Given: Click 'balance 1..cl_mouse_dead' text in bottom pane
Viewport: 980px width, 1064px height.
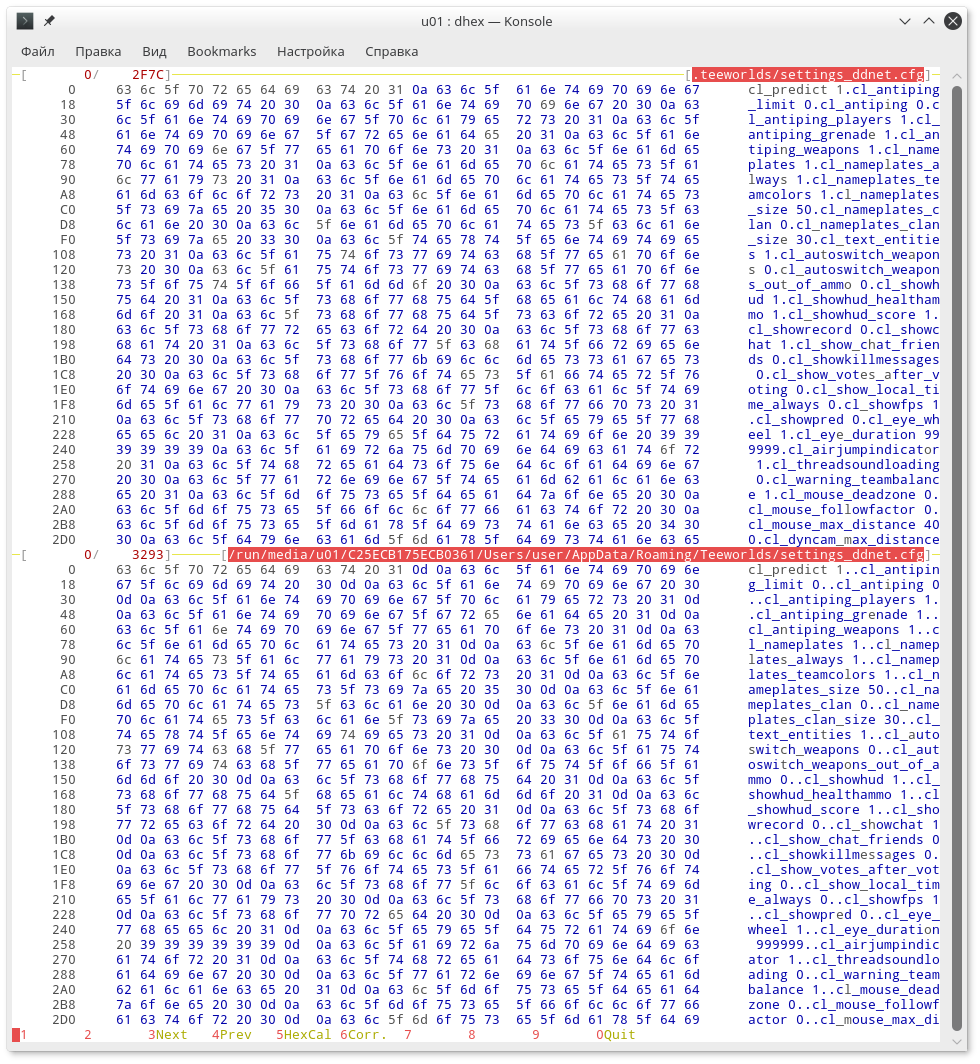Looking at the screenshot, I should [x=844, y=989].
